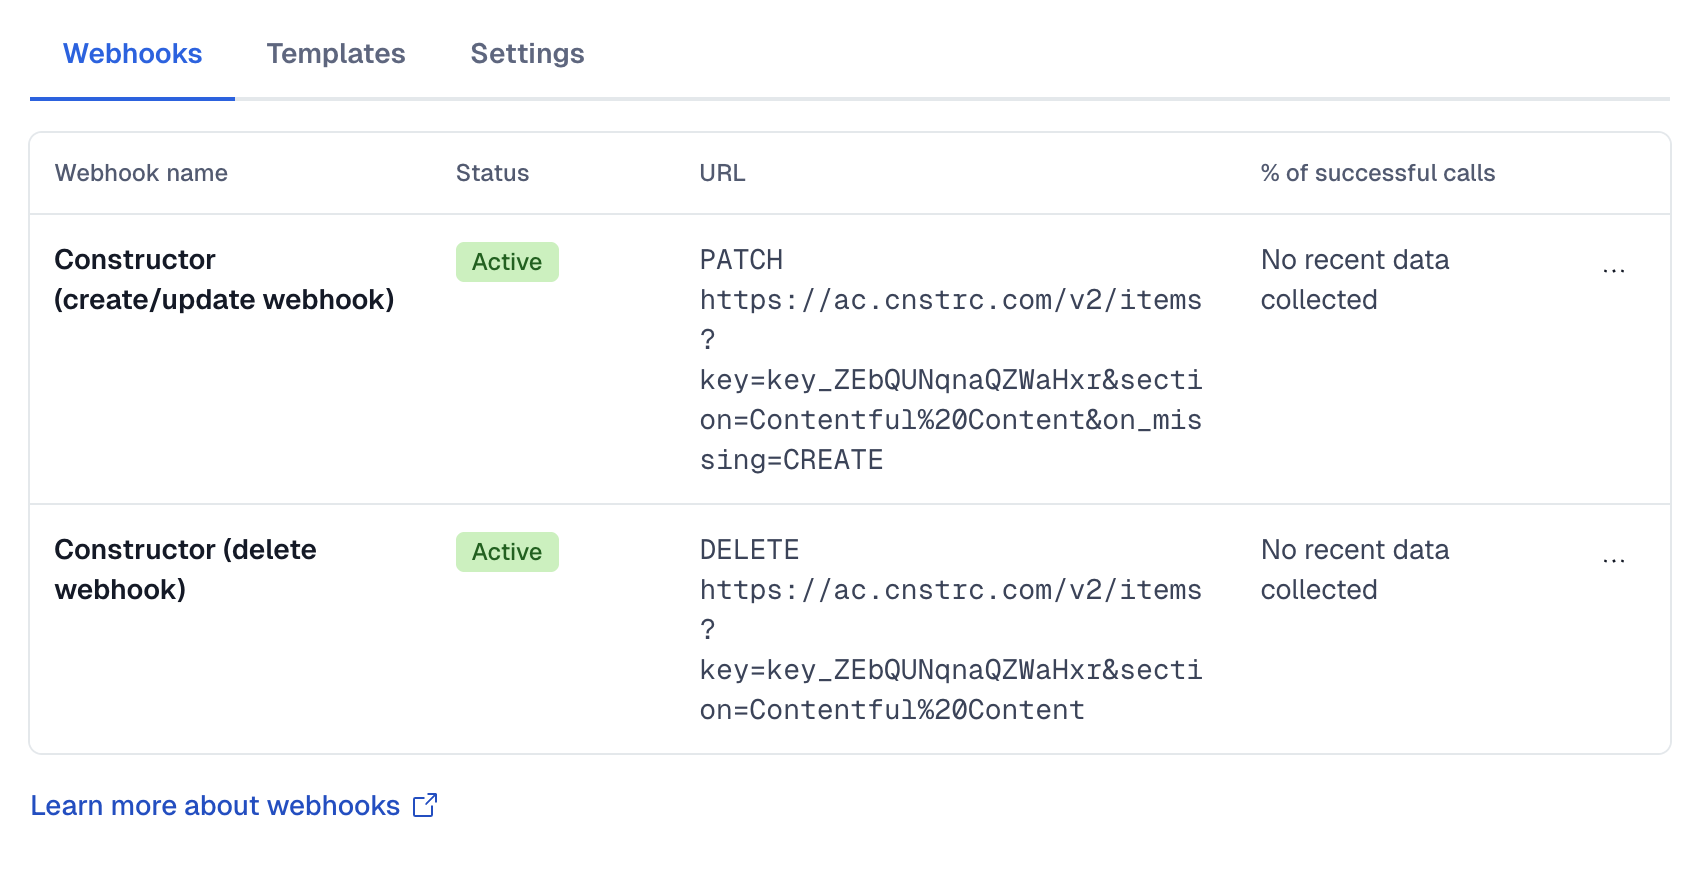Image resolution: width=1708 pixels, height=872 pixels.
Task: Click the Status column header
Action: point(492,173)
